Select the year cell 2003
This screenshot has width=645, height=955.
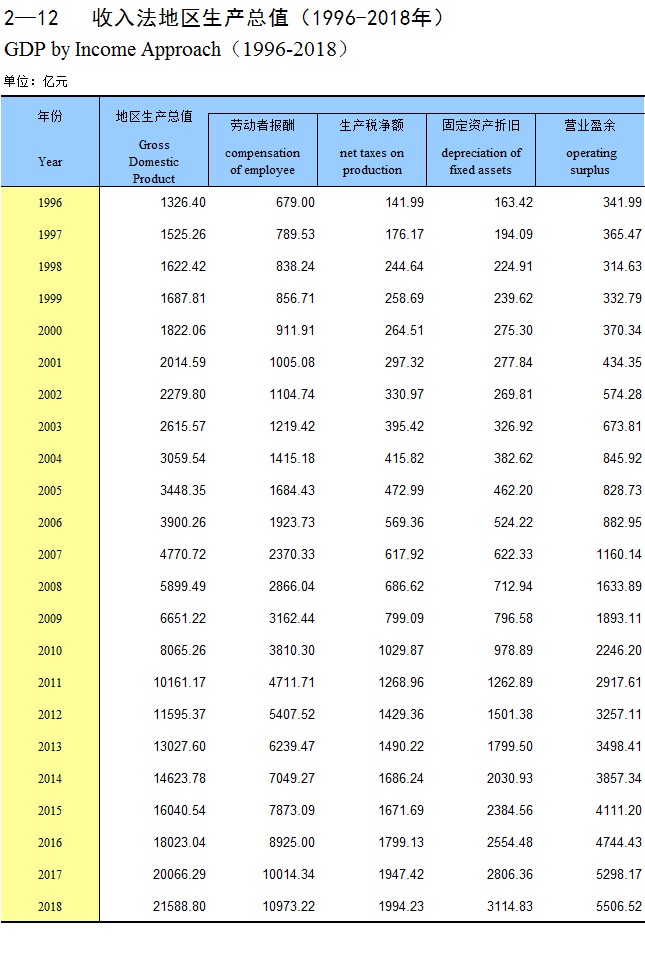50,426
